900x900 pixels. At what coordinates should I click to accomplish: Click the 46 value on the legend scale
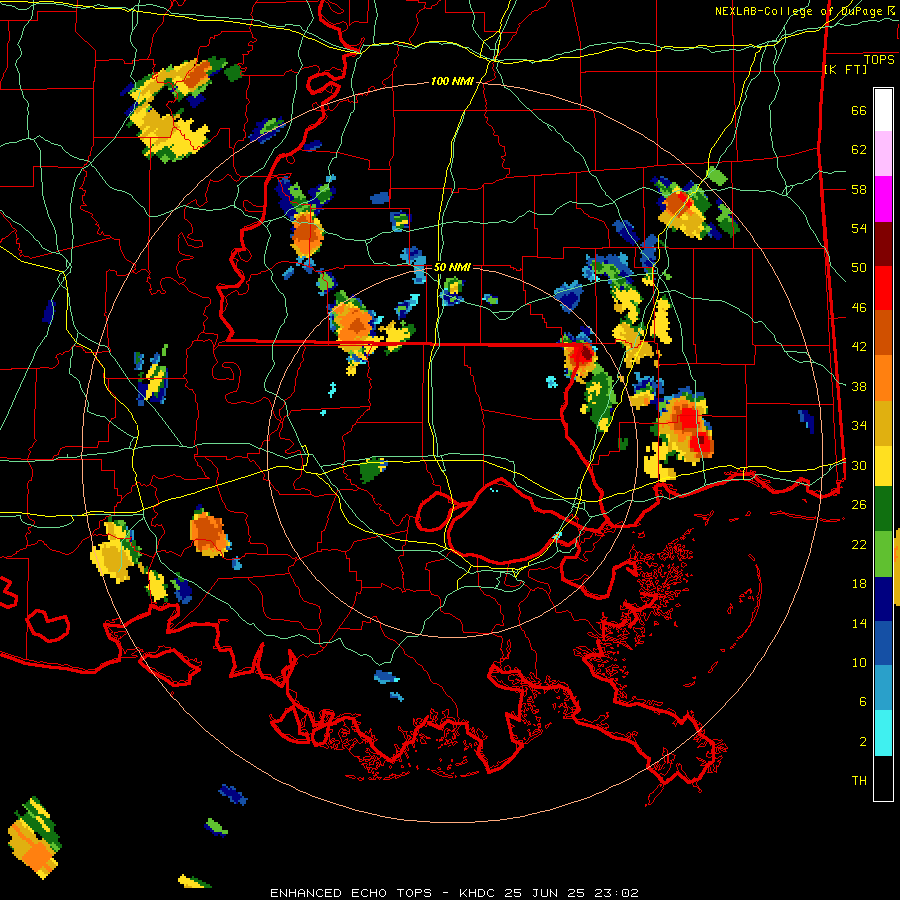point(859,308)
